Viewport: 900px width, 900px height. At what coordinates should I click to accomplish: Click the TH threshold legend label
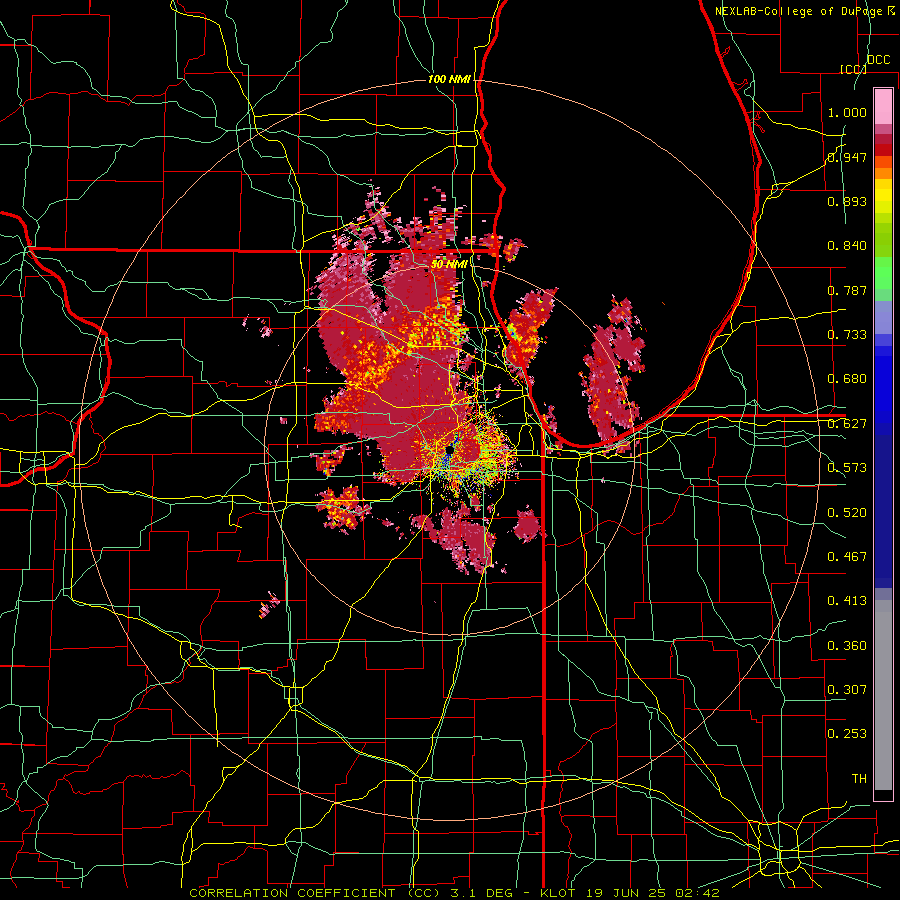tap(859, 779)
